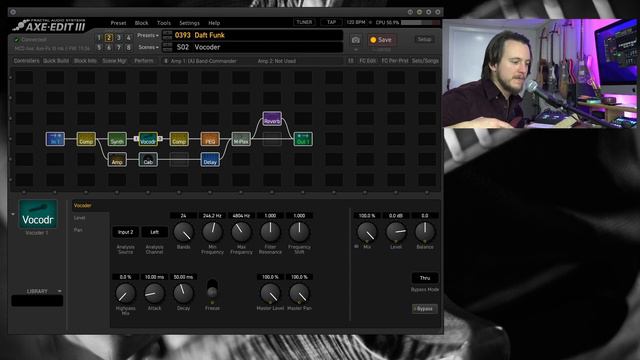This screenshot has width=640, height=360.
Task: Select the Cab block on the grid
Action: (x=148, y=160)
